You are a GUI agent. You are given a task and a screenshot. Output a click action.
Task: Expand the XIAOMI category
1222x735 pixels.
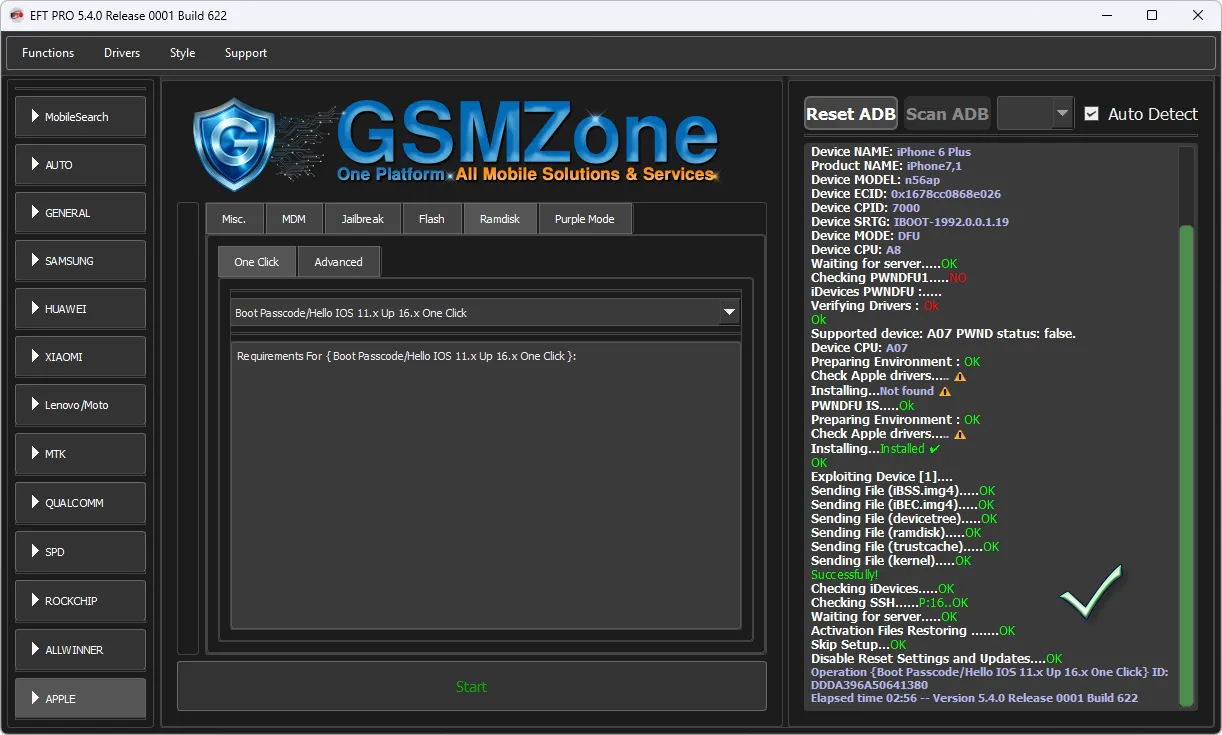click(80, 357)
